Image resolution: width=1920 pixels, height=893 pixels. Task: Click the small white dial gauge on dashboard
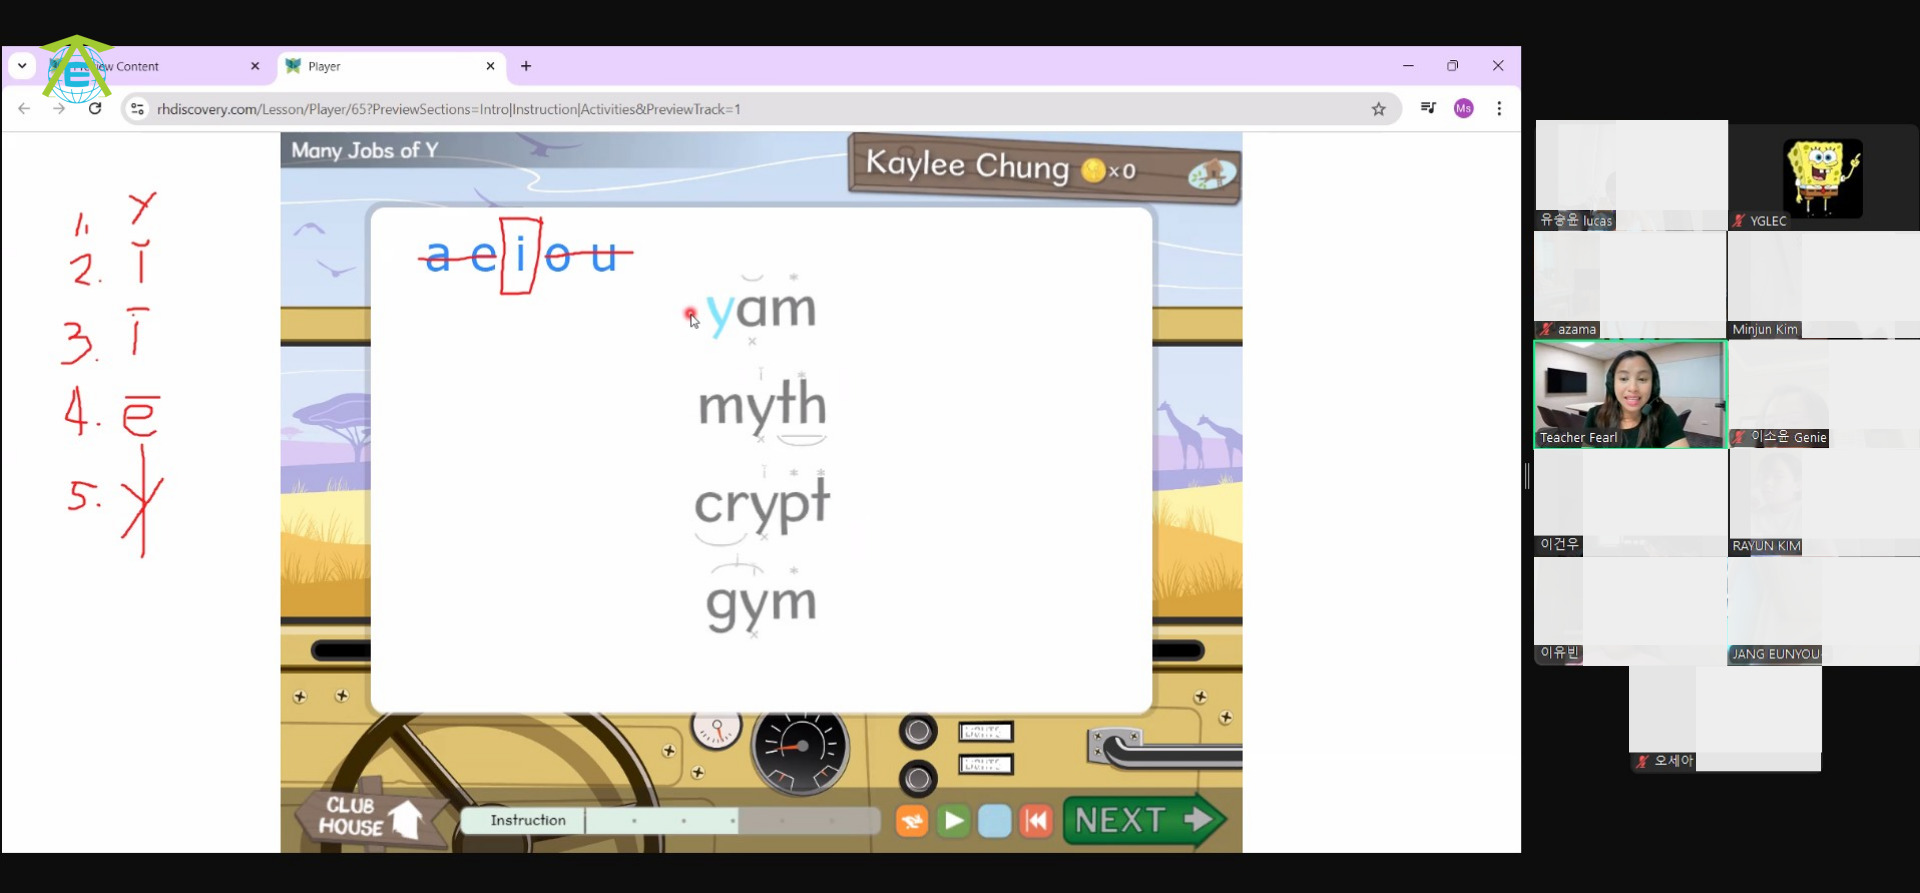pyautogui.click(x=716, y=729)
